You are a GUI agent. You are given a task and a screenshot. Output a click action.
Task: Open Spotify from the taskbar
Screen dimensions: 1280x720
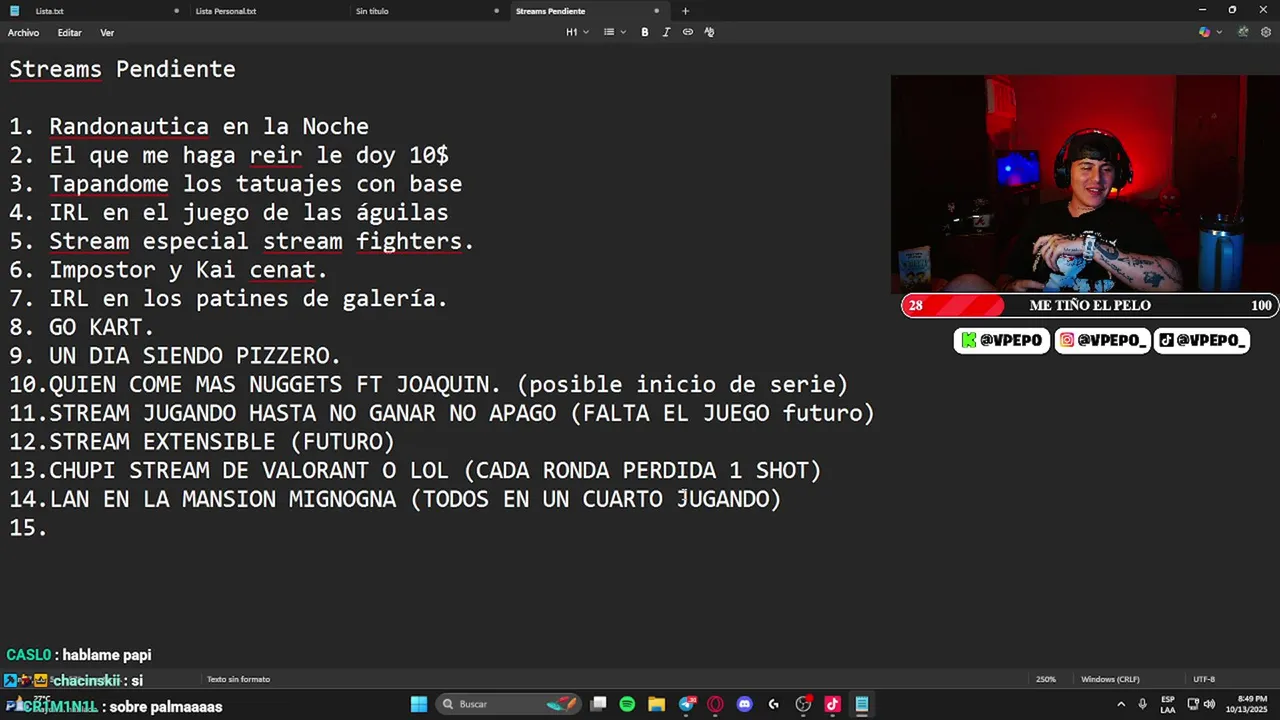tap(627, 704)
